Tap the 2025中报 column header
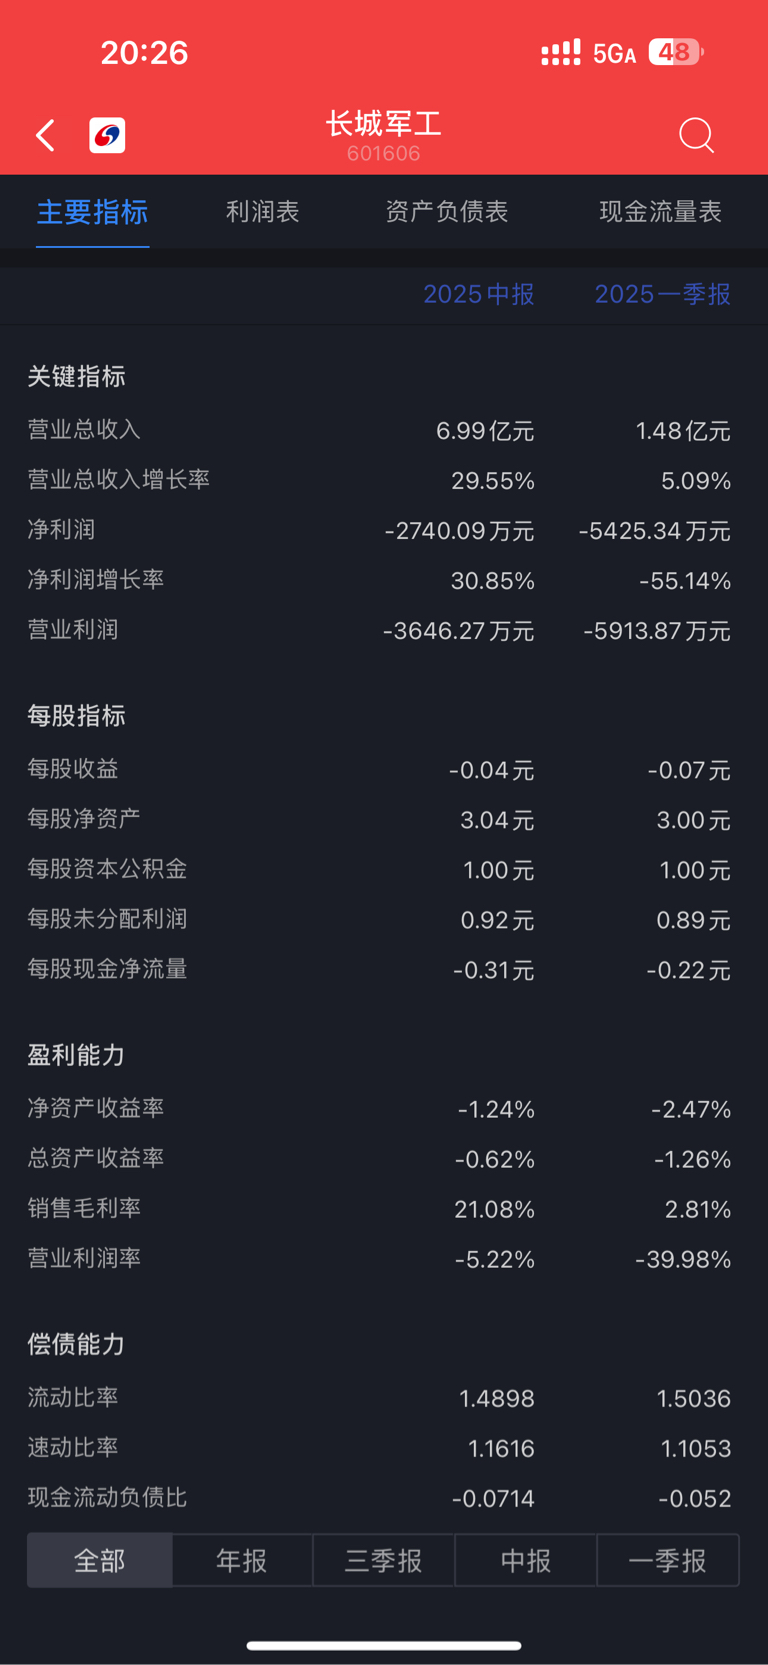768x1665 pixels. 479,294
